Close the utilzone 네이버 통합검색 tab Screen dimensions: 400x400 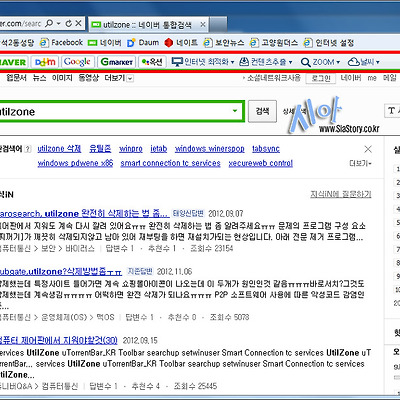point(203,25)
